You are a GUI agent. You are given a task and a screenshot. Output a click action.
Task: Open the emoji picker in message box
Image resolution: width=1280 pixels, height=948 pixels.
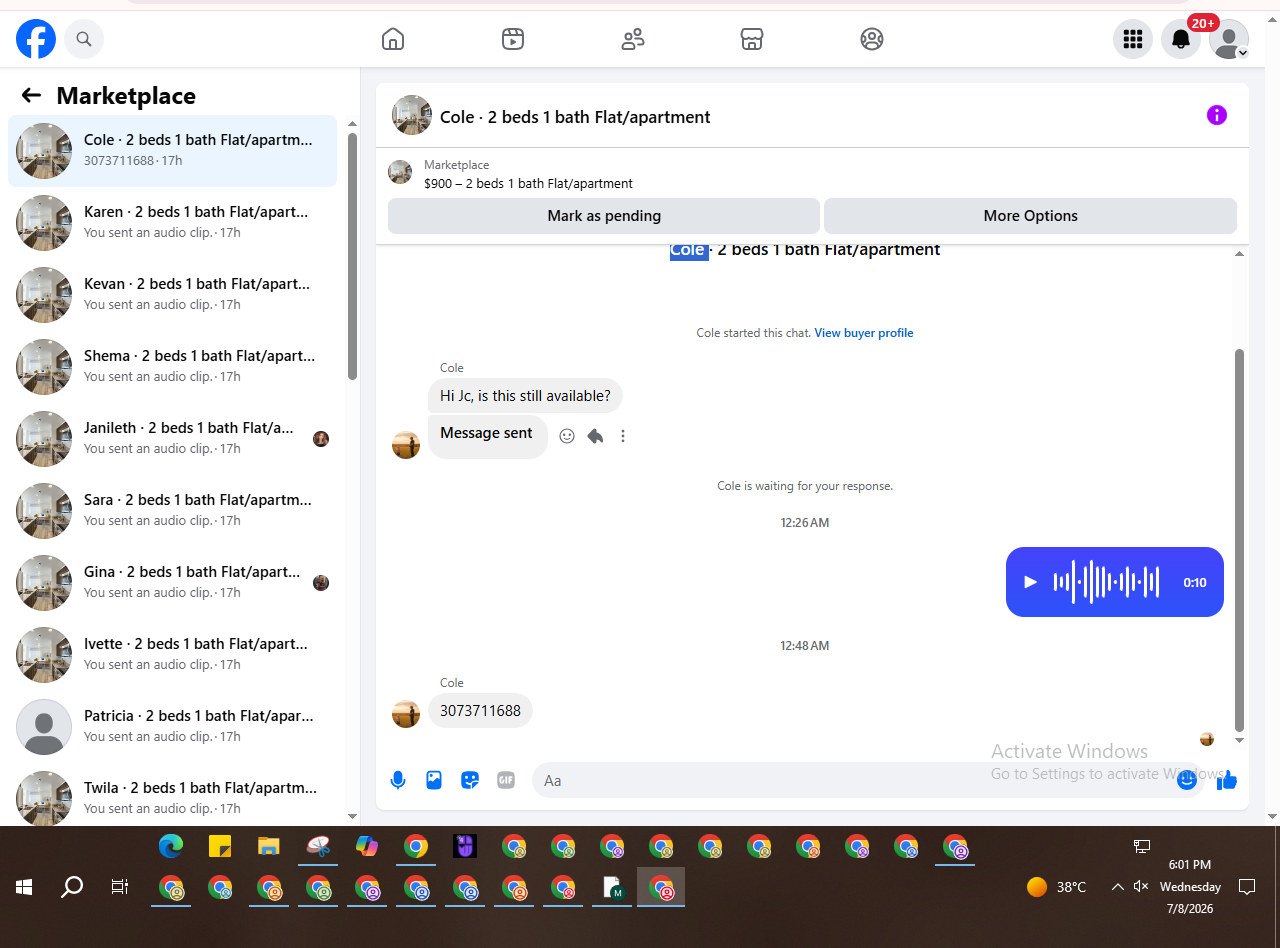1187,780
